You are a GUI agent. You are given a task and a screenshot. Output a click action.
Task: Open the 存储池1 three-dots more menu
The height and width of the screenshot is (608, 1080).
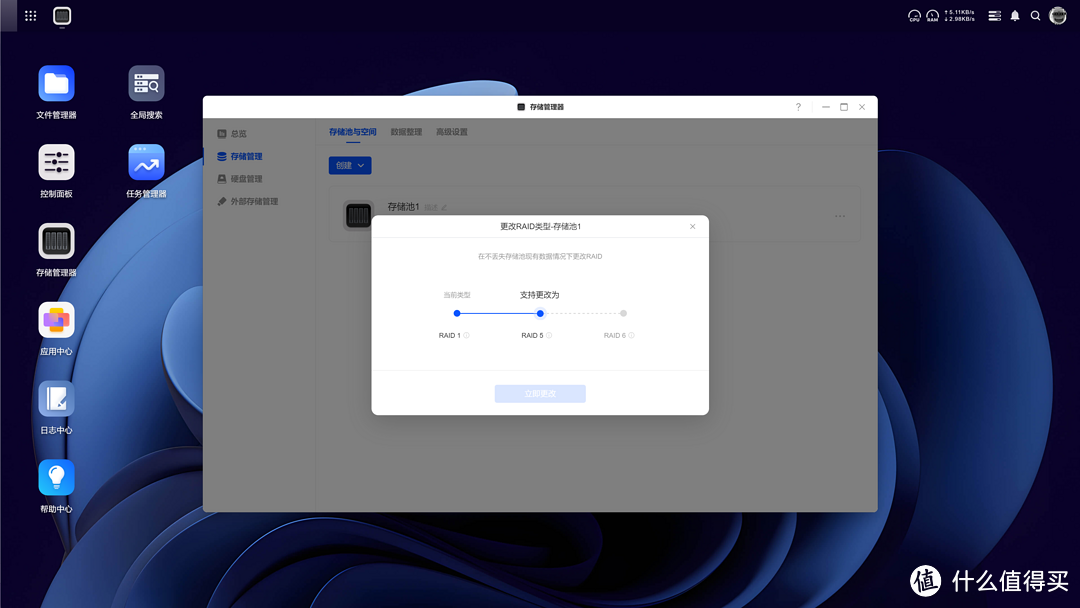(x=840, y=216)
